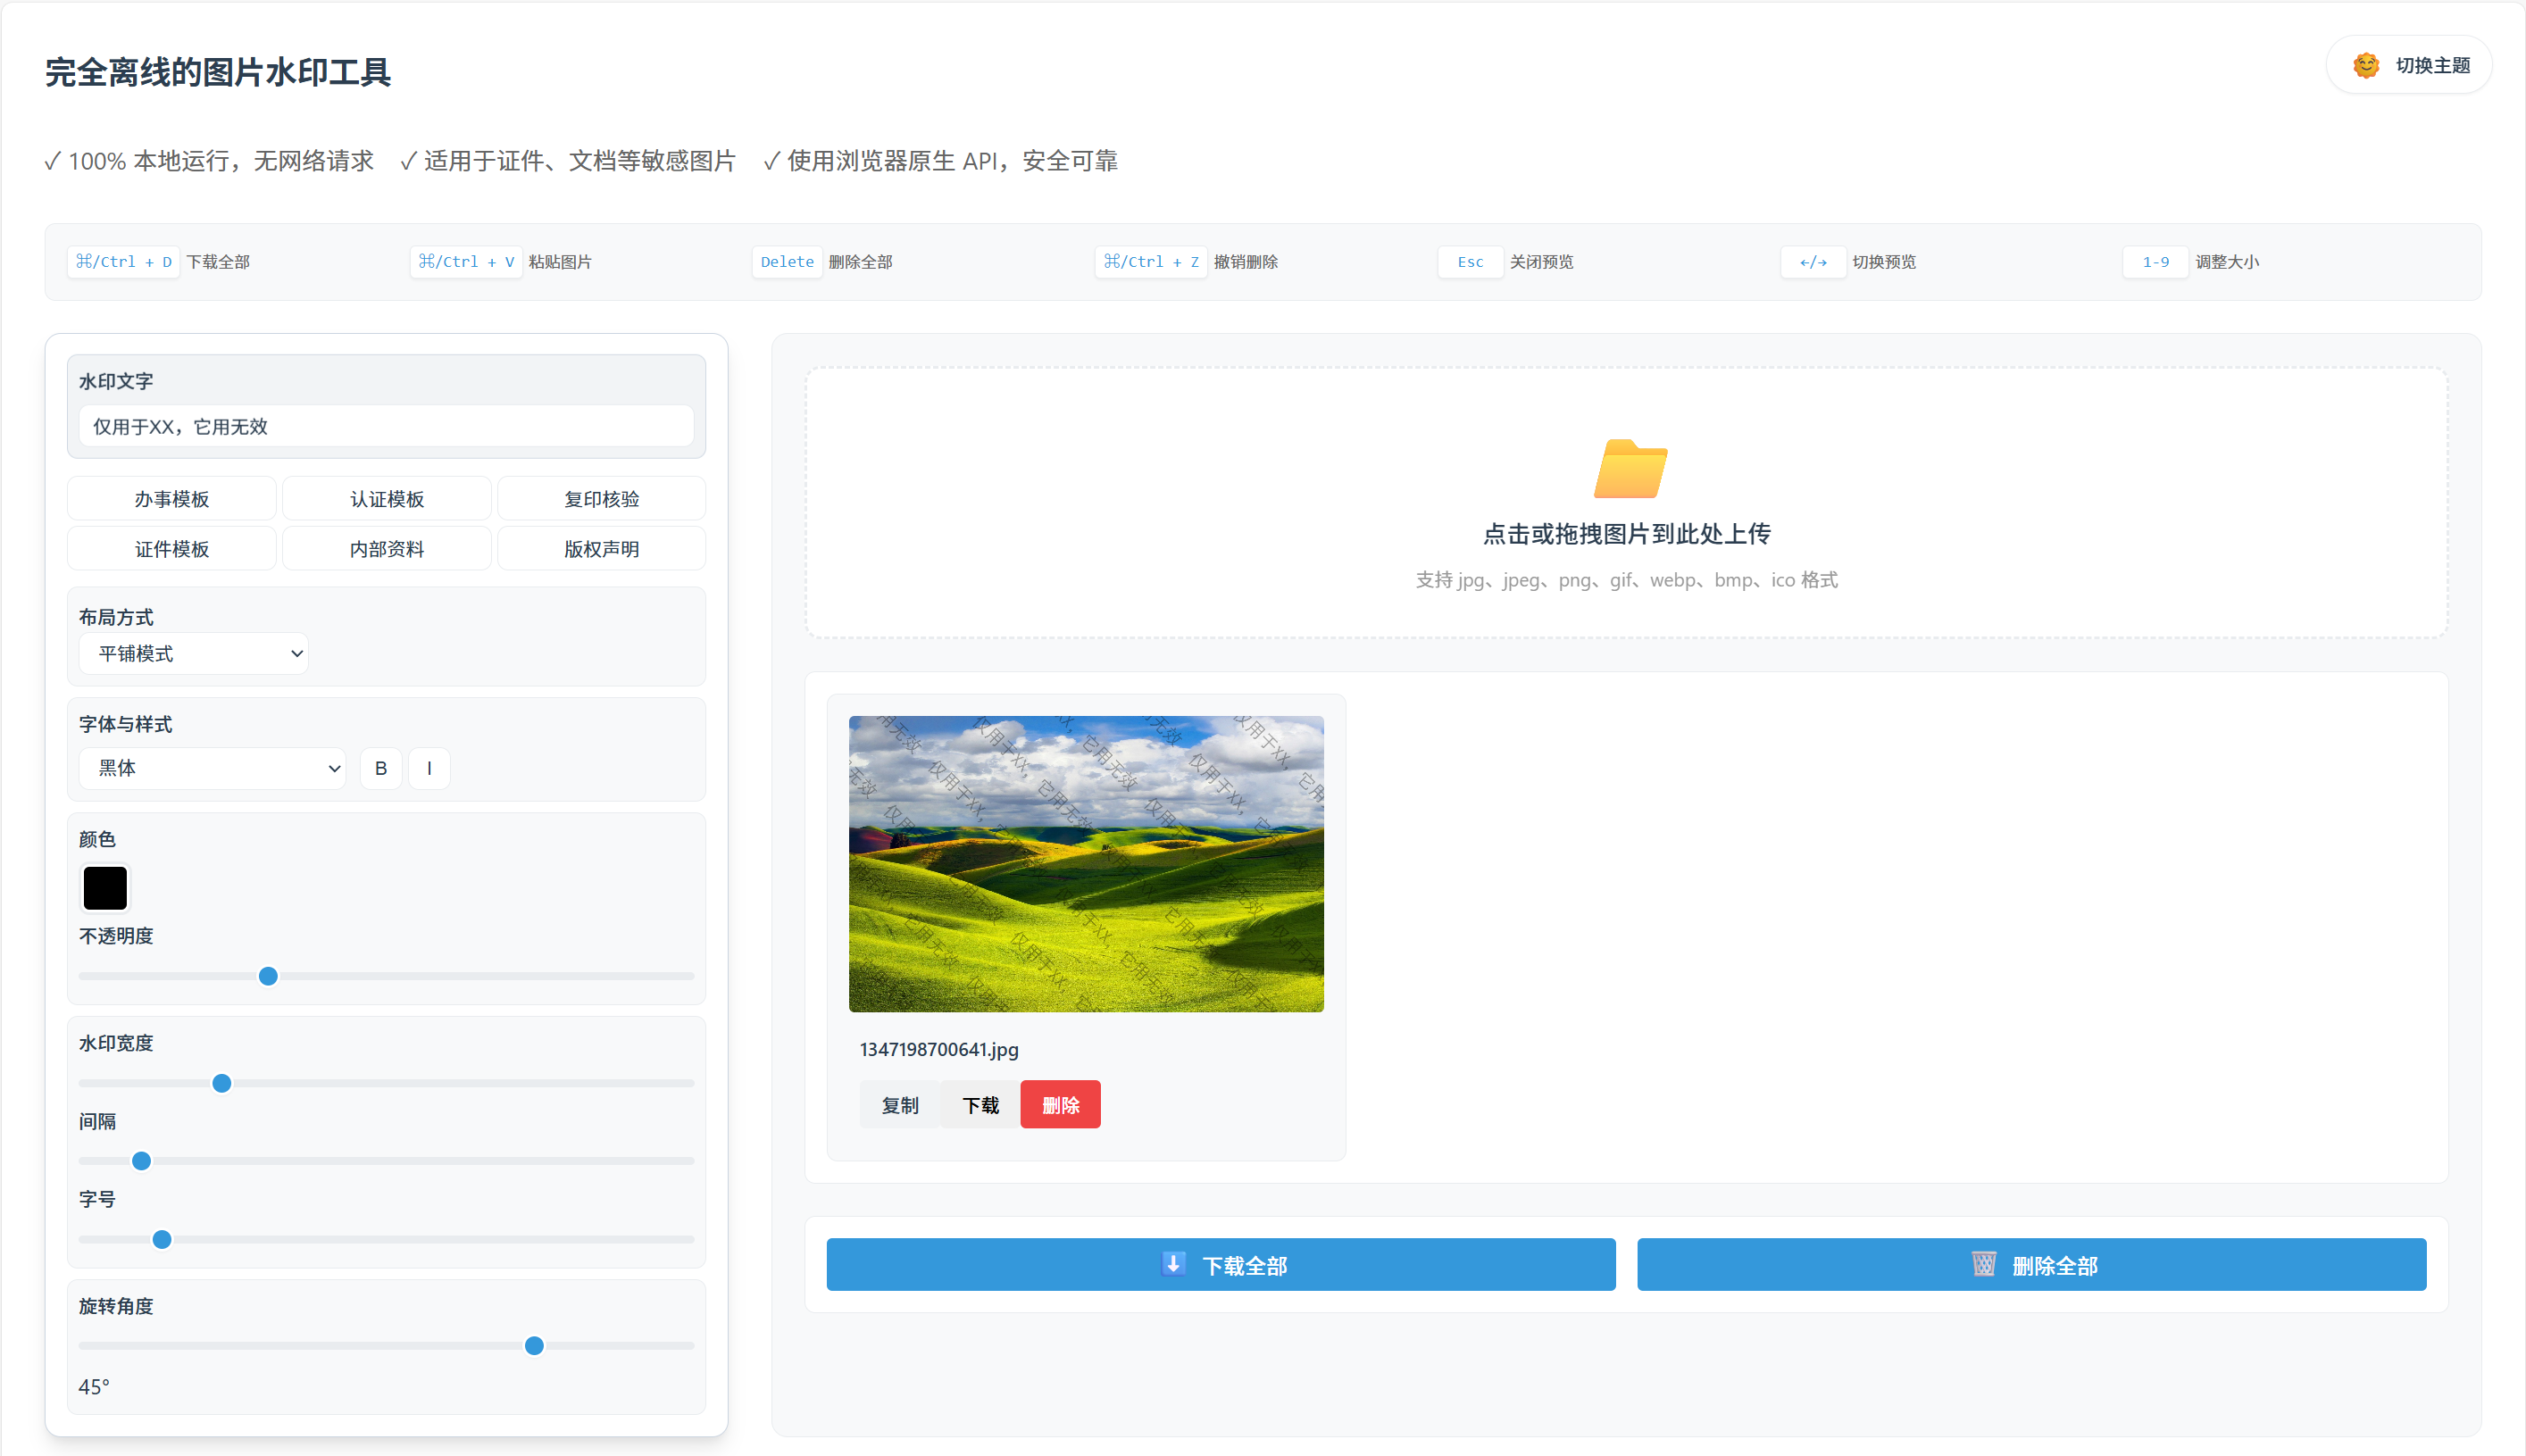Viewport: 2526px width, 1456px height.
Task: Click the ⌘/Ctrl + D shortcut badge
Action: coord(124,262)
